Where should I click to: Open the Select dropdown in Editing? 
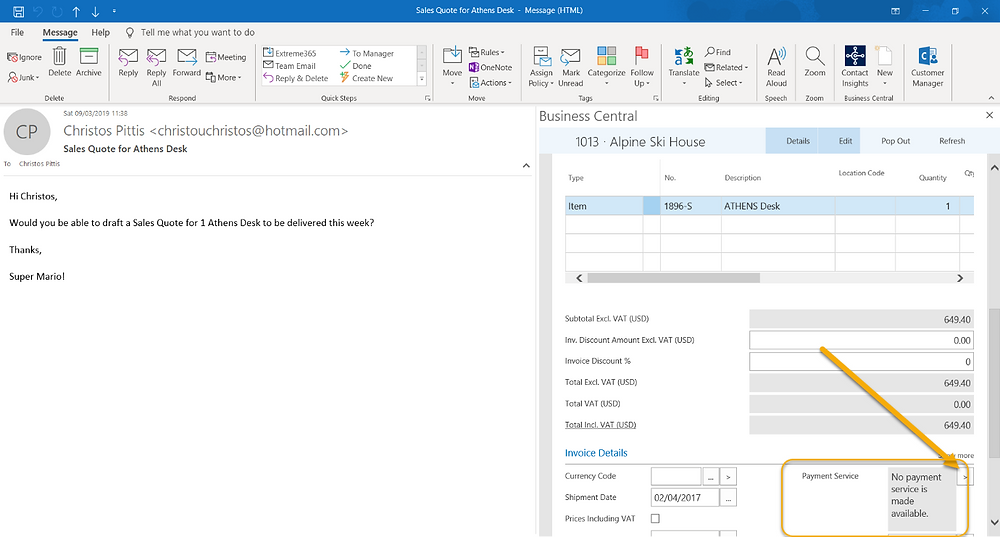(x=723, y=83)
